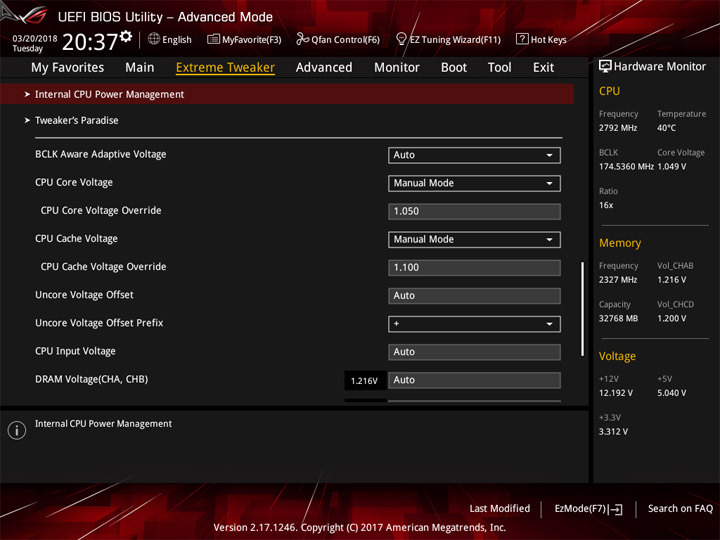Open MyFavorite list icon
720x540 pixels.
[213, 39]
